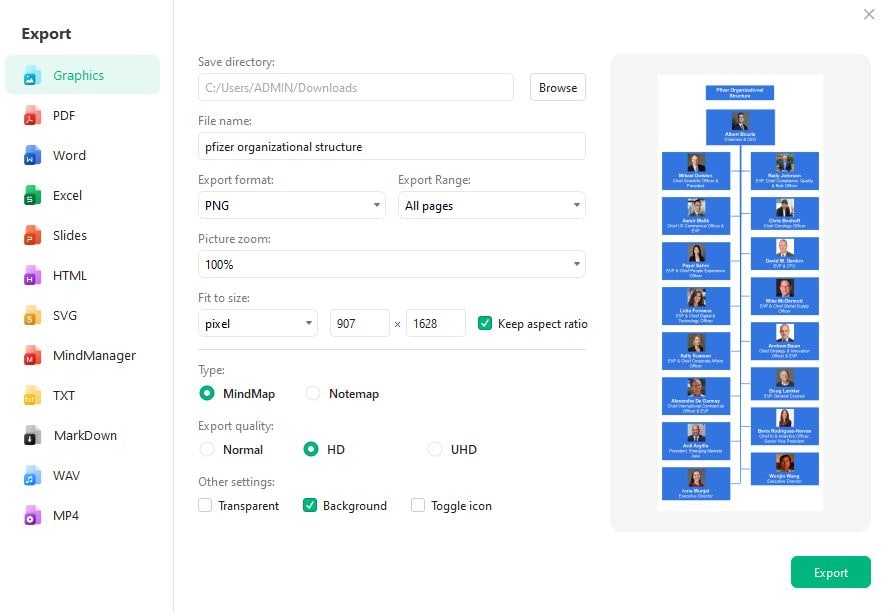Click the HTML file icon
This screenshot has height=613, width=891.
pyautogui.click(x=32, y=276)
